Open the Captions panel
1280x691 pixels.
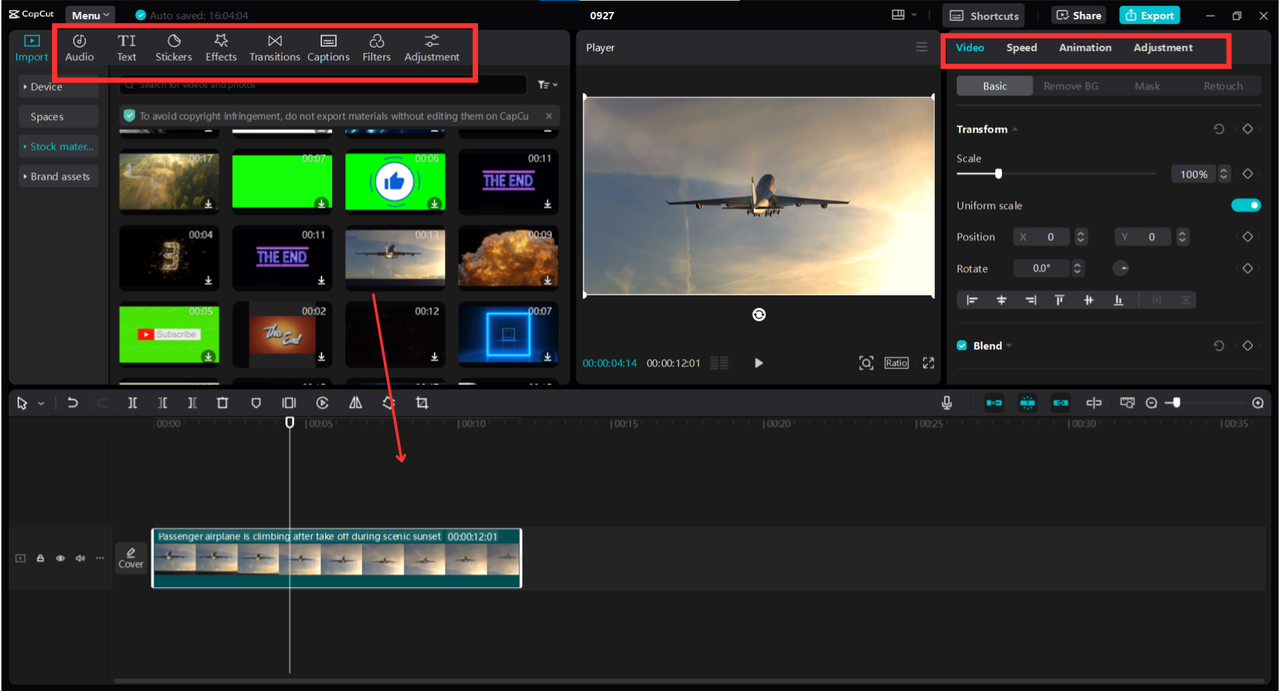tap(328, 47)
